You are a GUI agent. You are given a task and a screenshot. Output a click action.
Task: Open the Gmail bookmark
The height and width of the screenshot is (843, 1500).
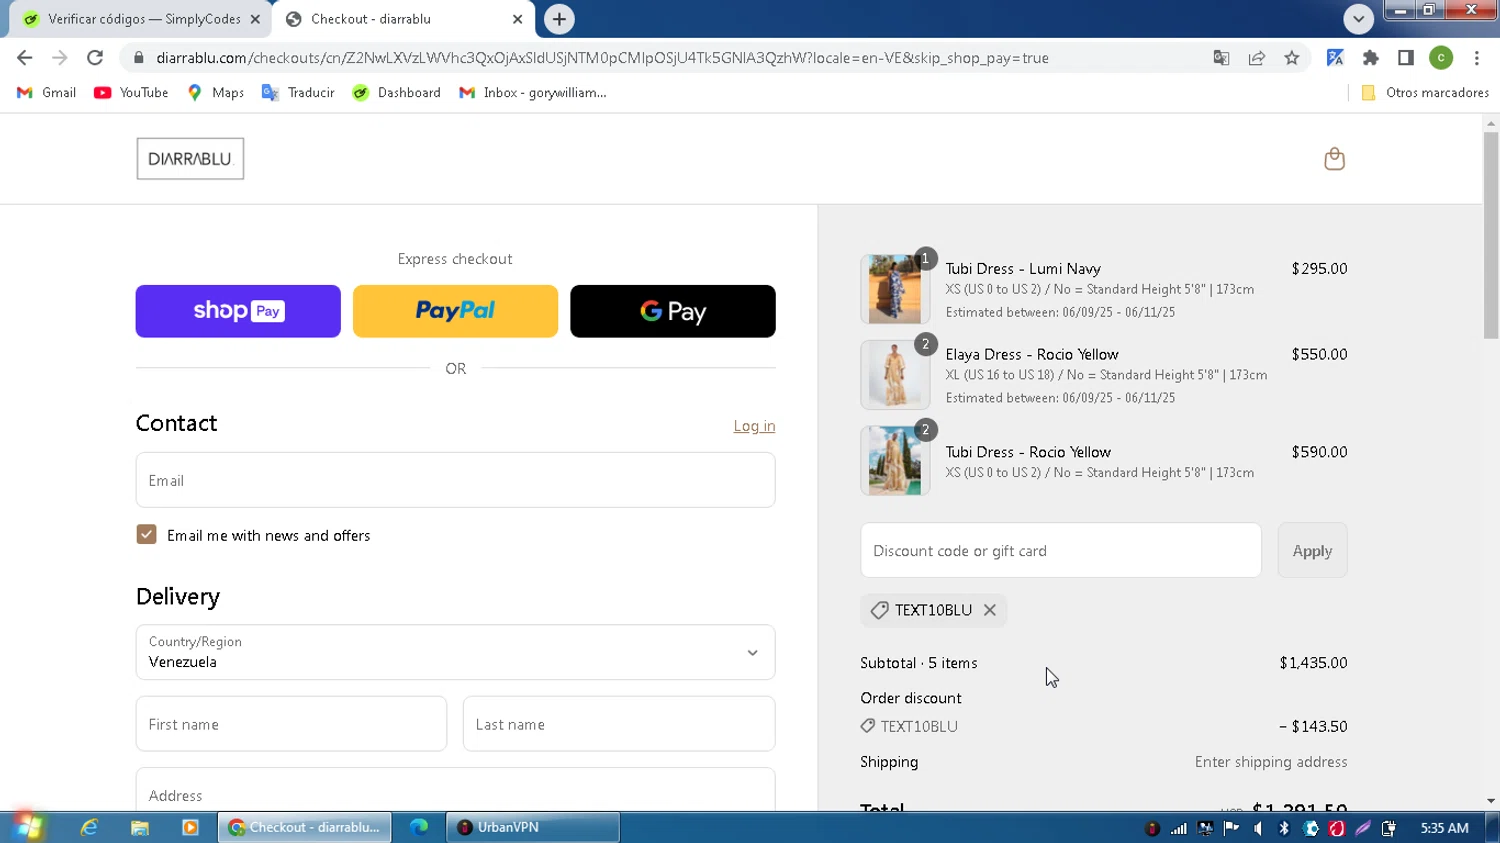(47, 93)
